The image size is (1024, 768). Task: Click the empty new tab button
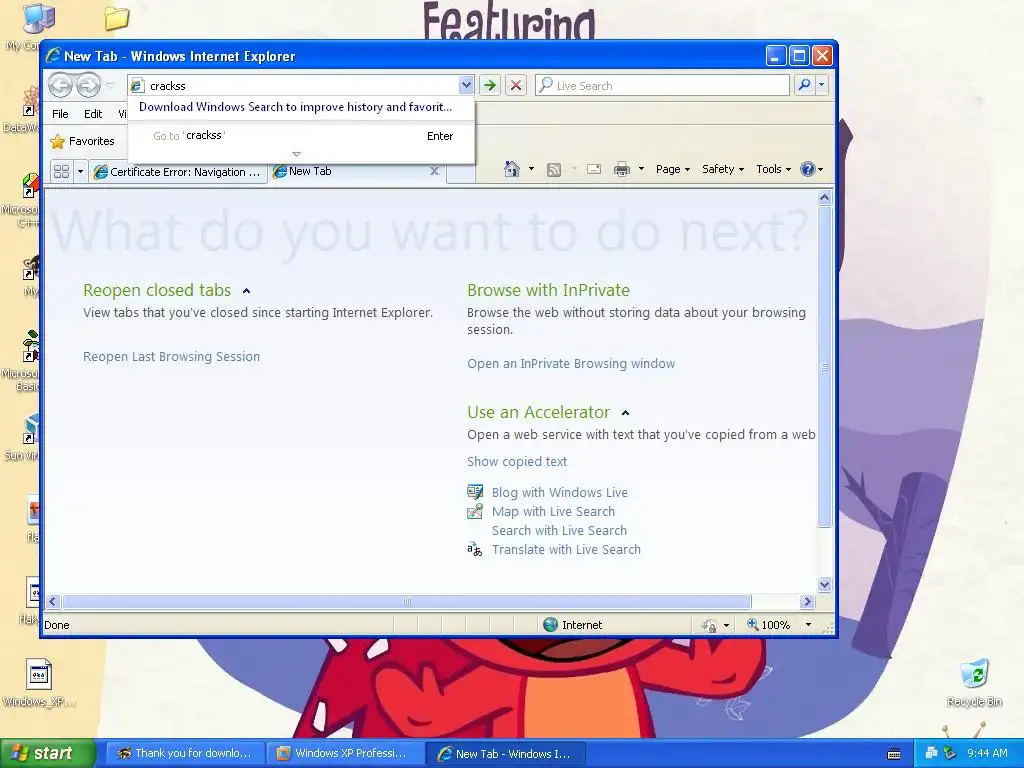[x=461, y=172]
